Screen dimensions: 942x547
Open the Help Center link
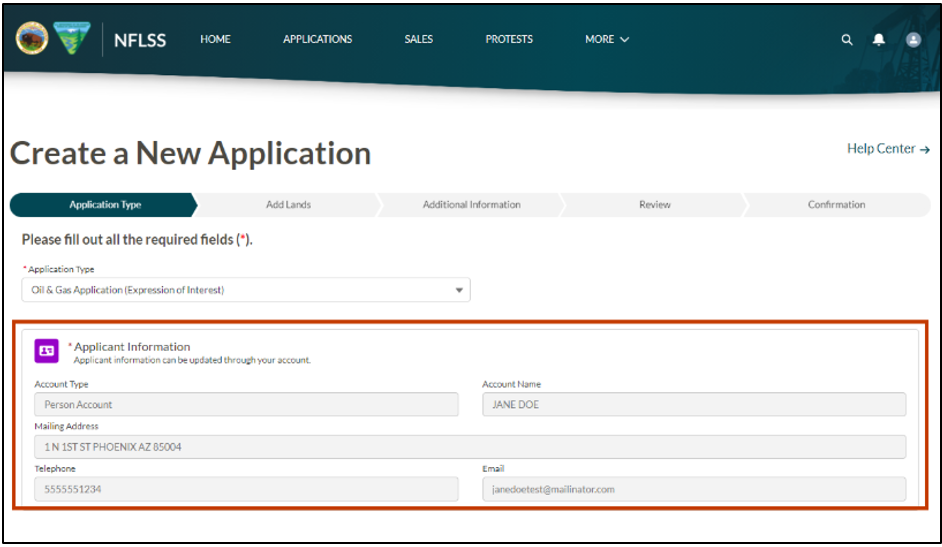[x=889, y=148]
